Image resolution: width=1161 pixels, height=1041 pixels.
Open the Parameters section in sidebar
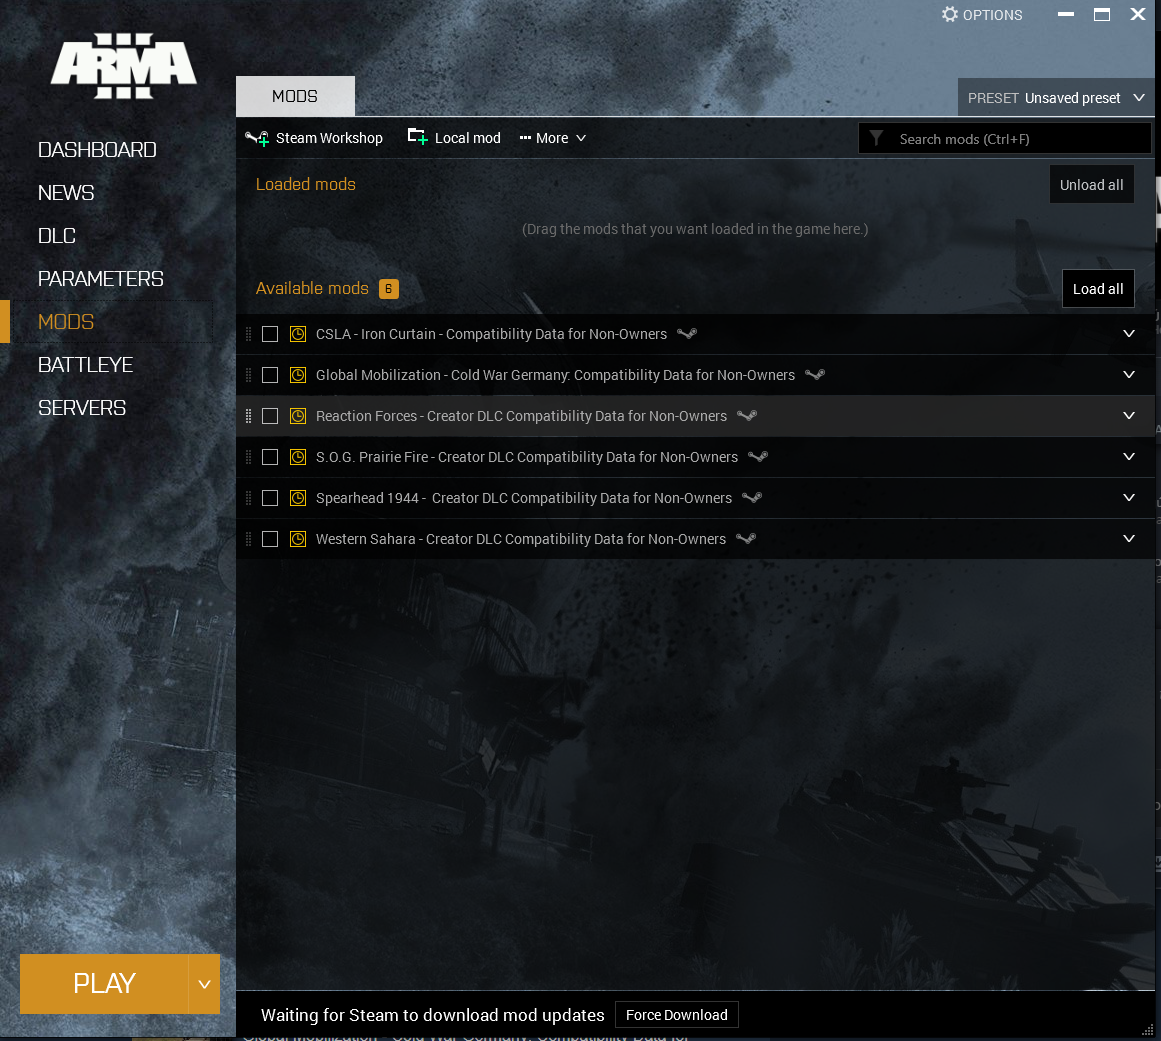[101, 279]
